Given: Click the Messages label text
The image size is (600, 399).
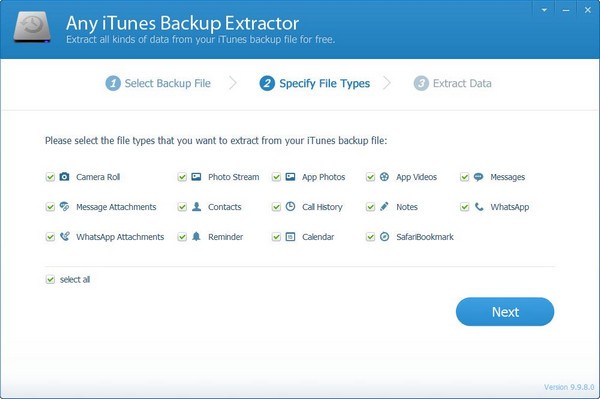Looking at the screenshot, I should 507,177.
